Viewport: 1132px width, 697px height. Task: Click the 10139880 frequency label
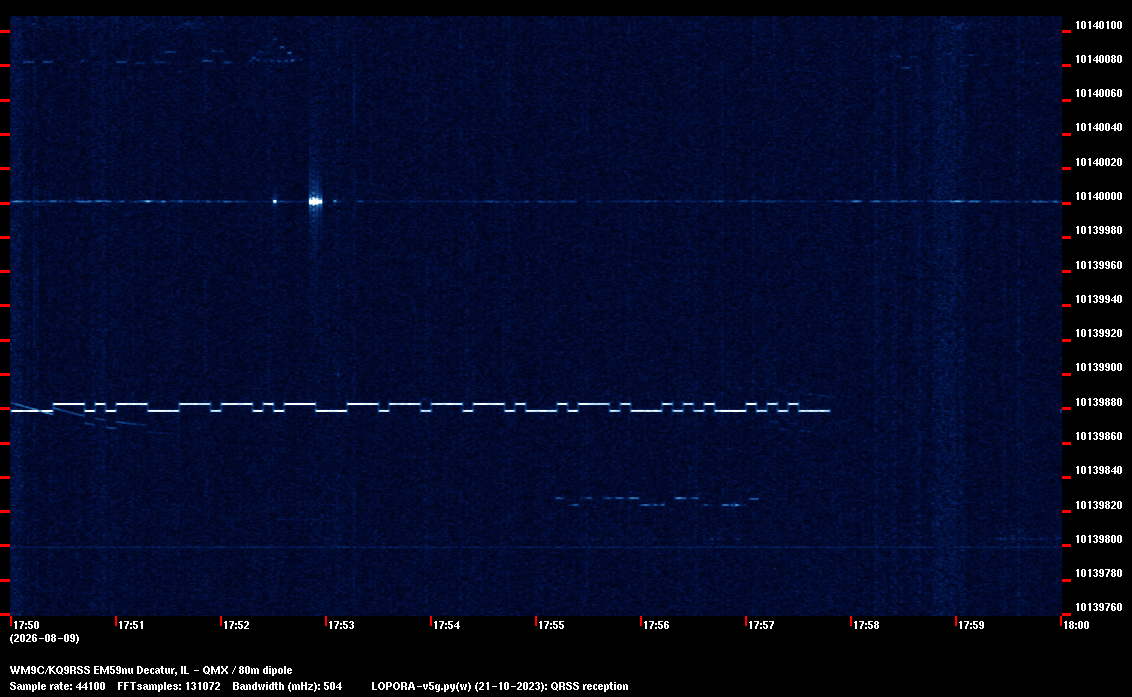[x=1098, y=402]
